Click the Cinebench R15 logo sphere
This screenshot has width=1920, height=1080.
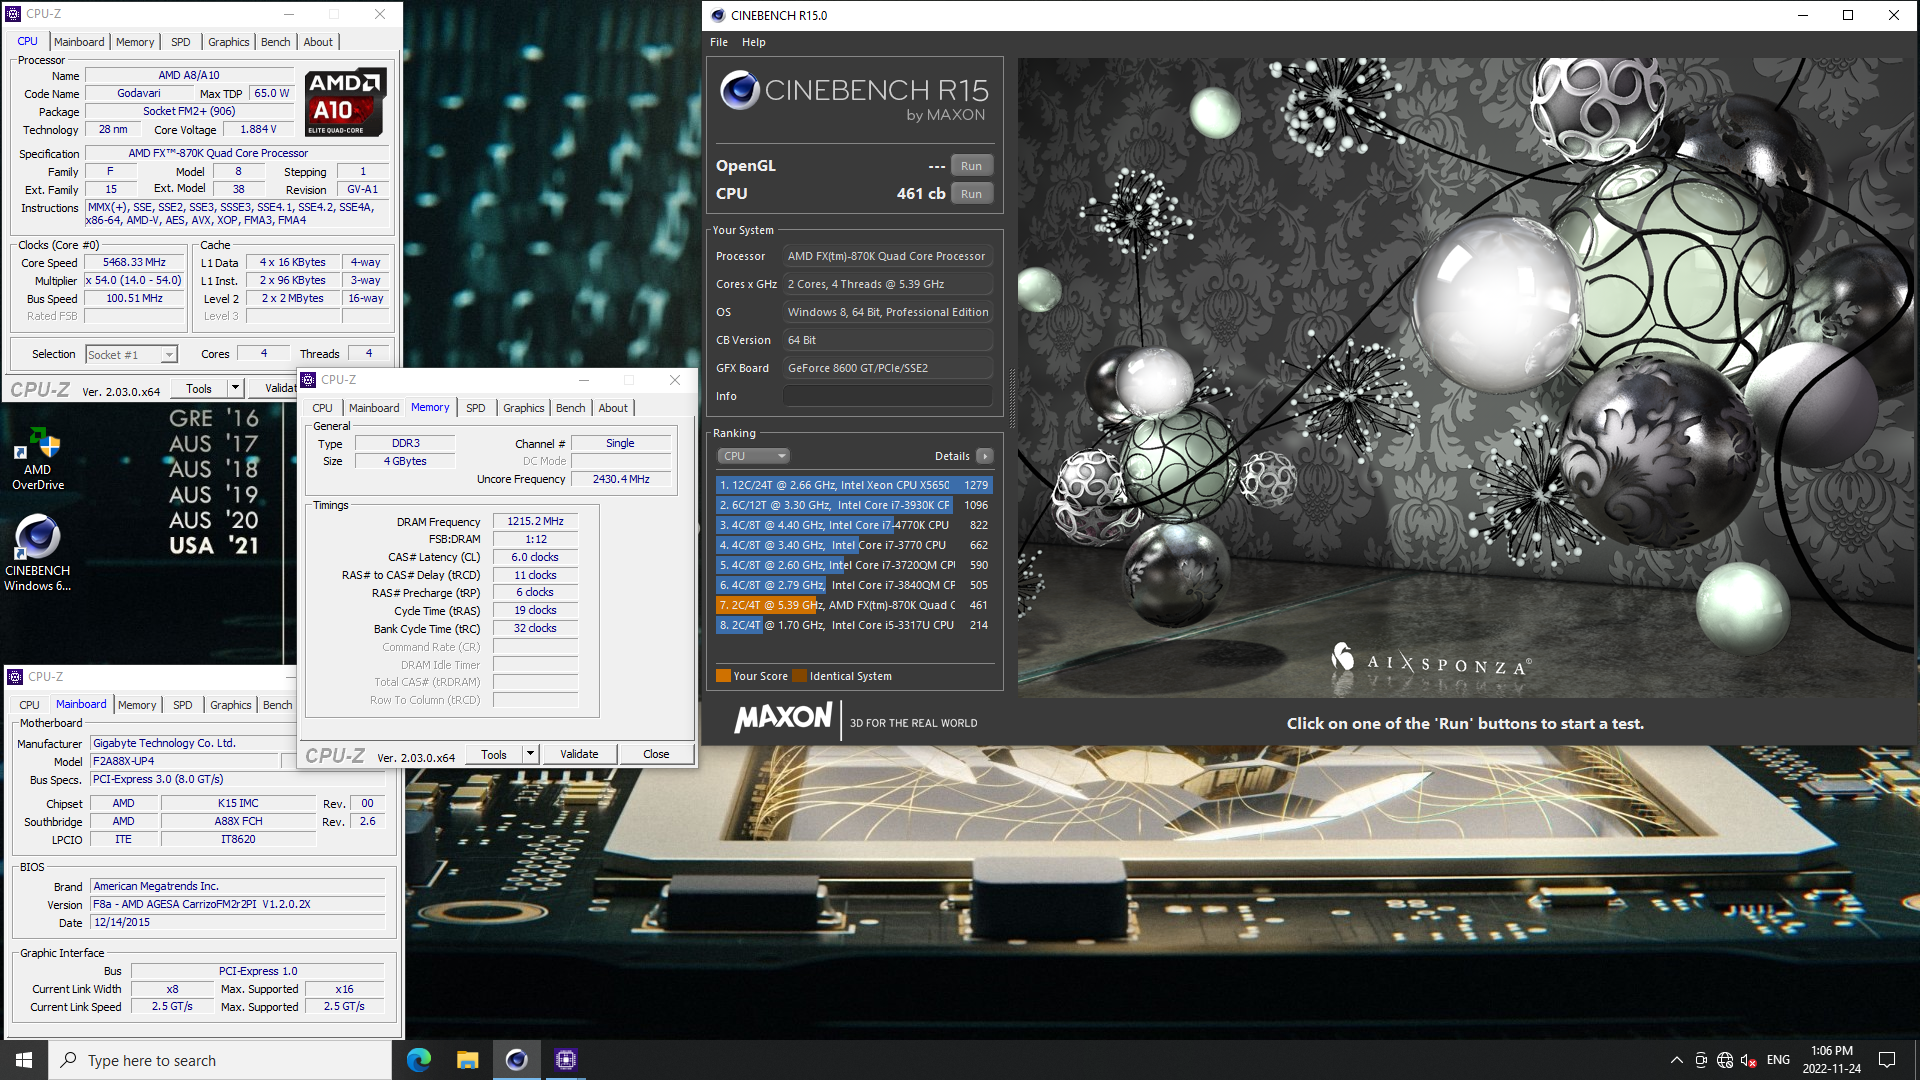[740, 90]
